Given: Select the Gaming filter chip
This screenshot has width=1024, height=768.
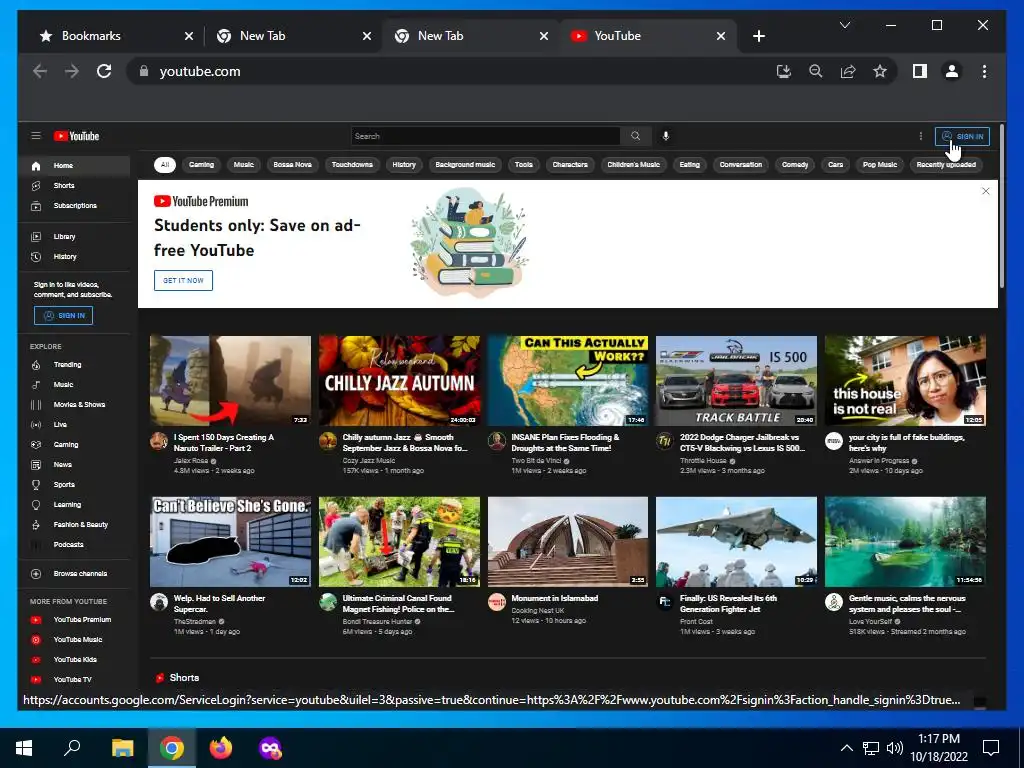Looking at the screenshot, I should coord(201,165).
